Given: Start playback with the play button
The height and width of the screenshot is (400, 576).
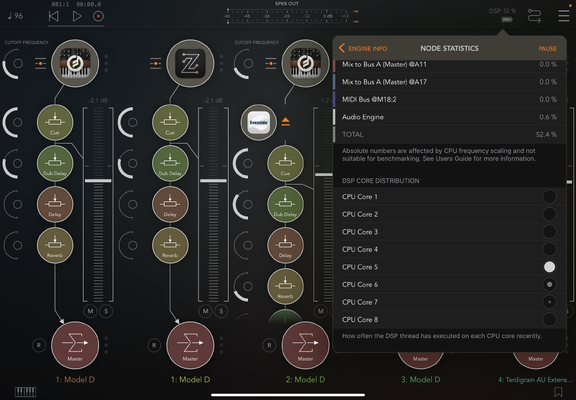Looking at the screenshot, I should [x=76, y=16].
